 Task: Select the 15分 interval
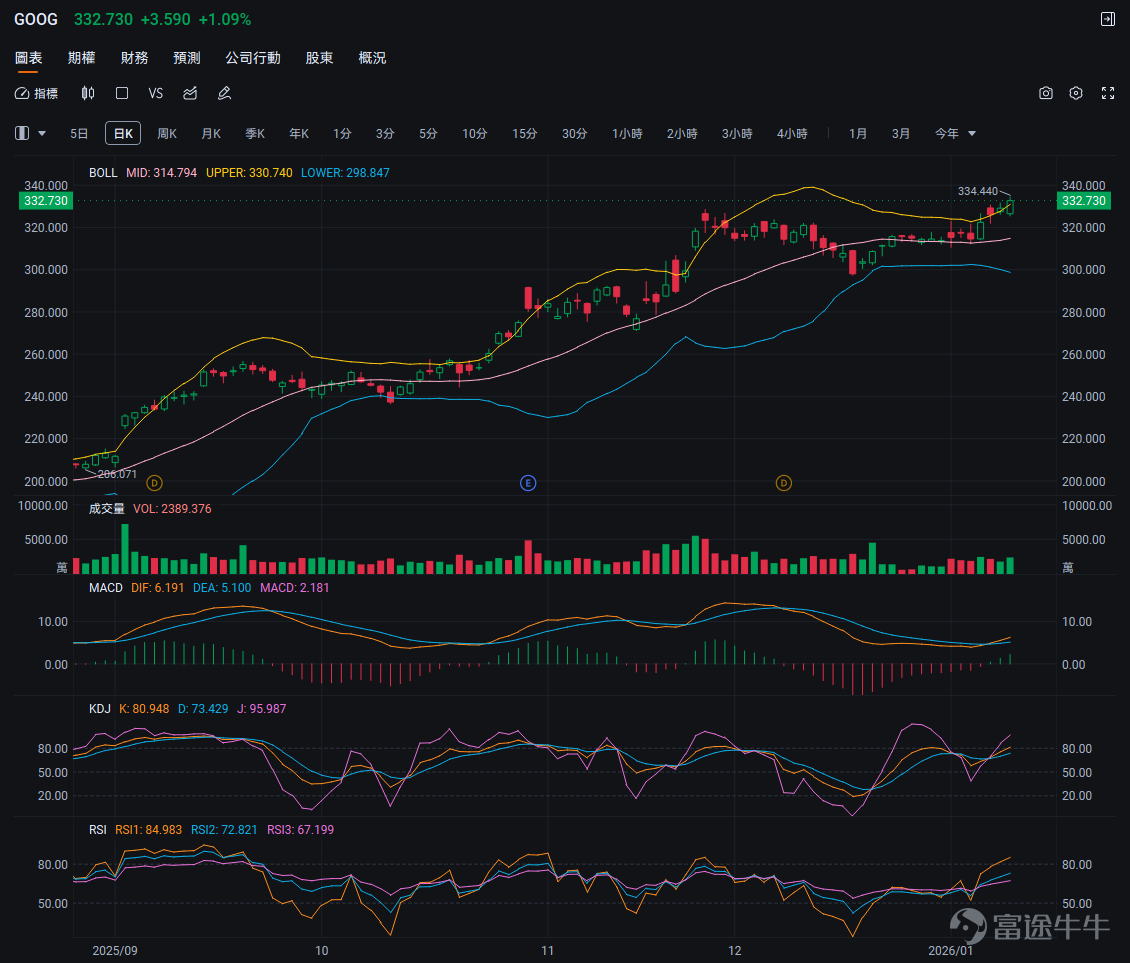[525, 133]
